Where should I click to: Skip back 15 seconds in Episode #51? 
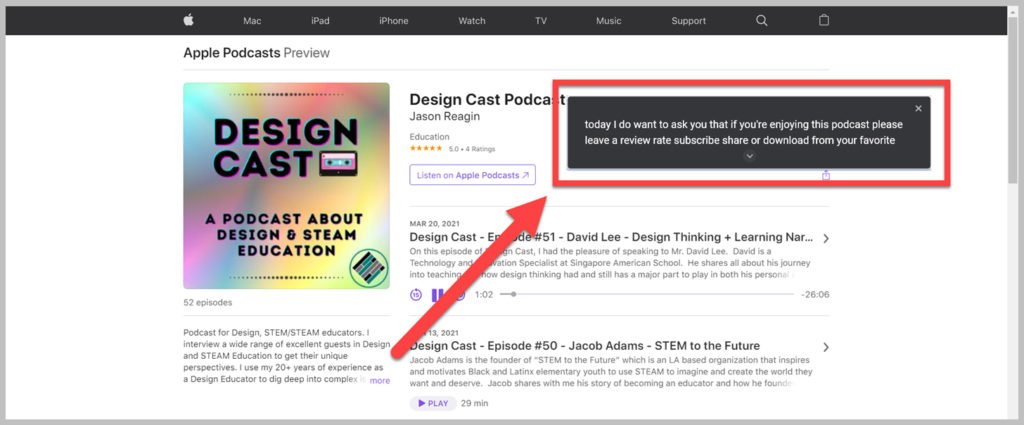[416, 294]
